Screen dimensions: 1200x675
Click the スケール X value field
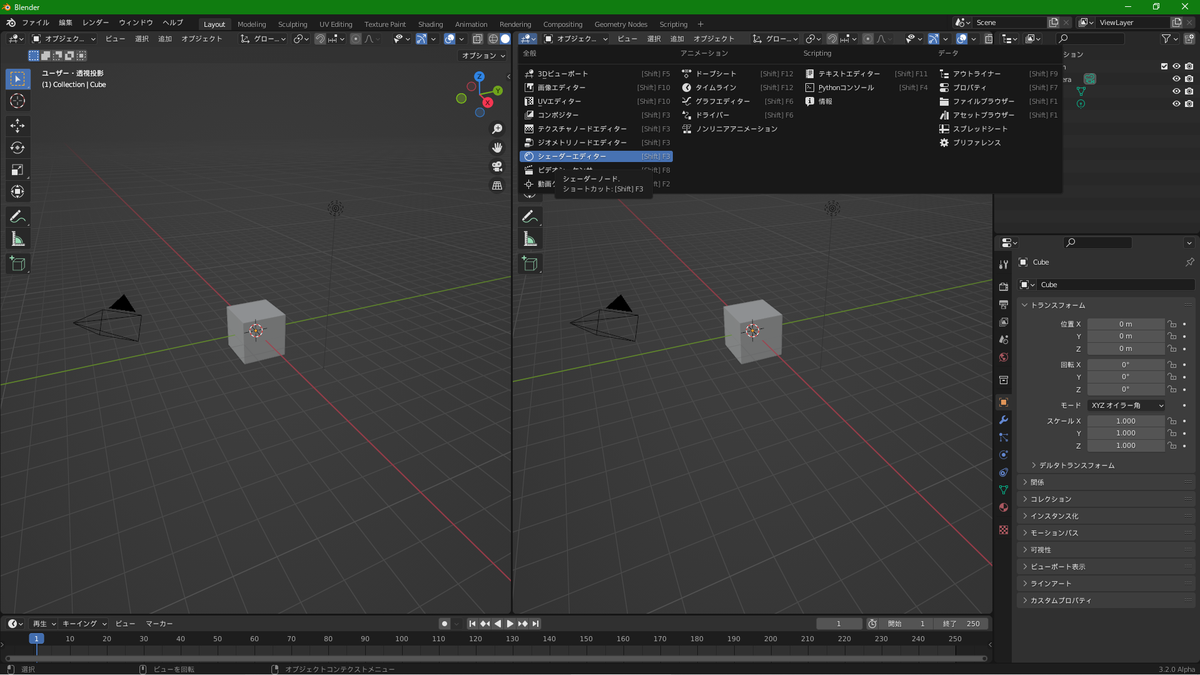click(1125, 421)
